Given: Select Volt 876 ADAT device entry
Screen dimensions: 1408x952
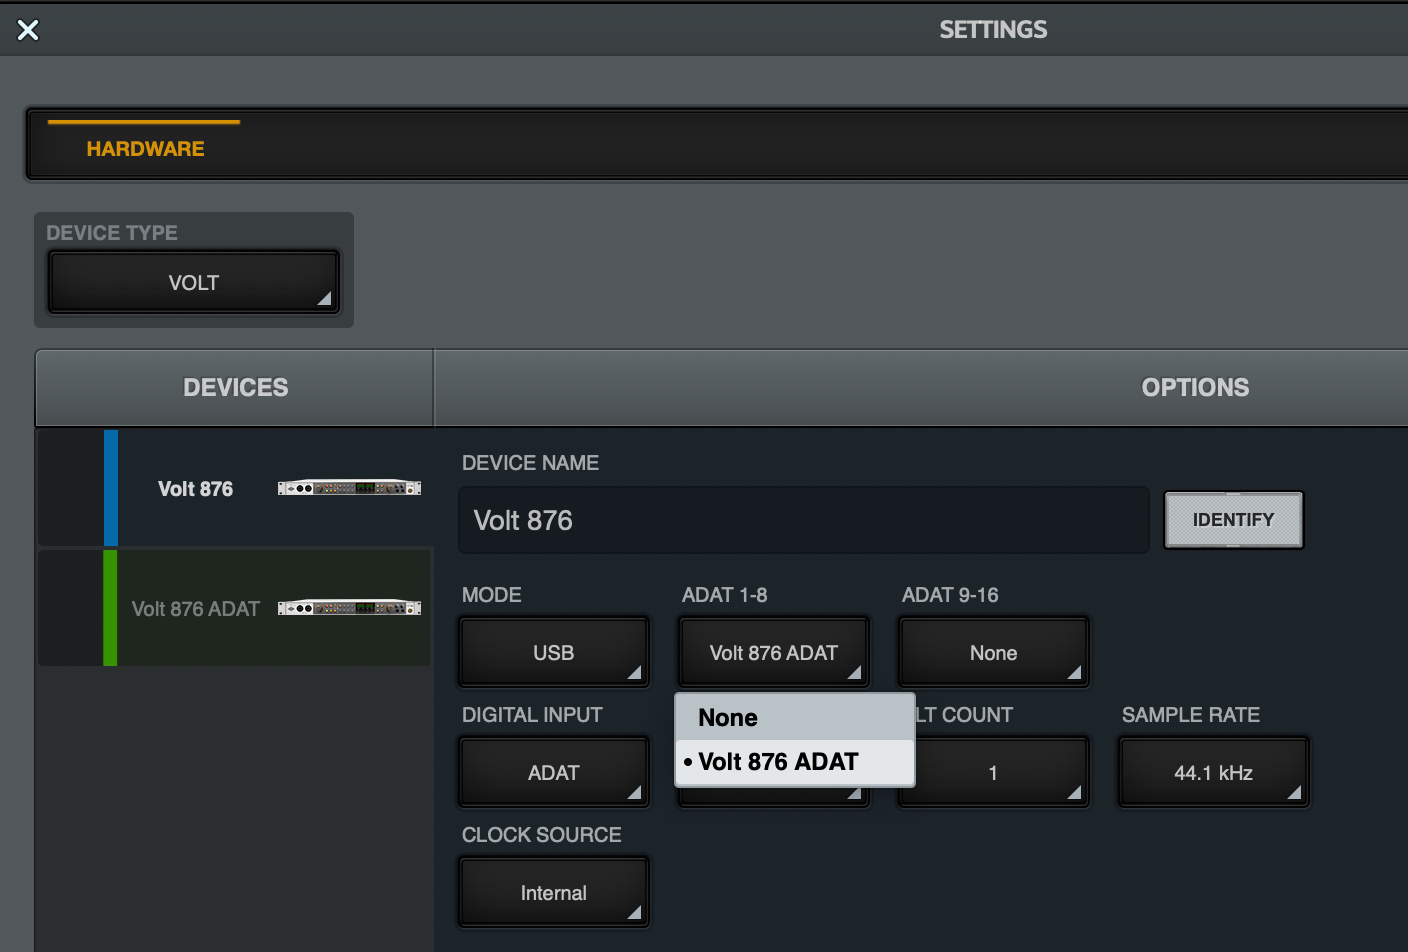Looking at the screenshot, I should click(x=196, y=609).
